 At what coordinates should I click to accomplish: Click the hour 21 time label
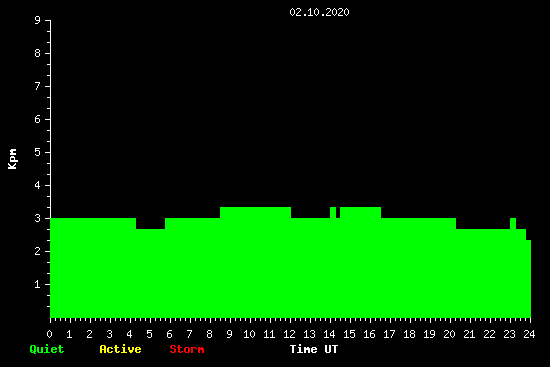click(469, 334)
